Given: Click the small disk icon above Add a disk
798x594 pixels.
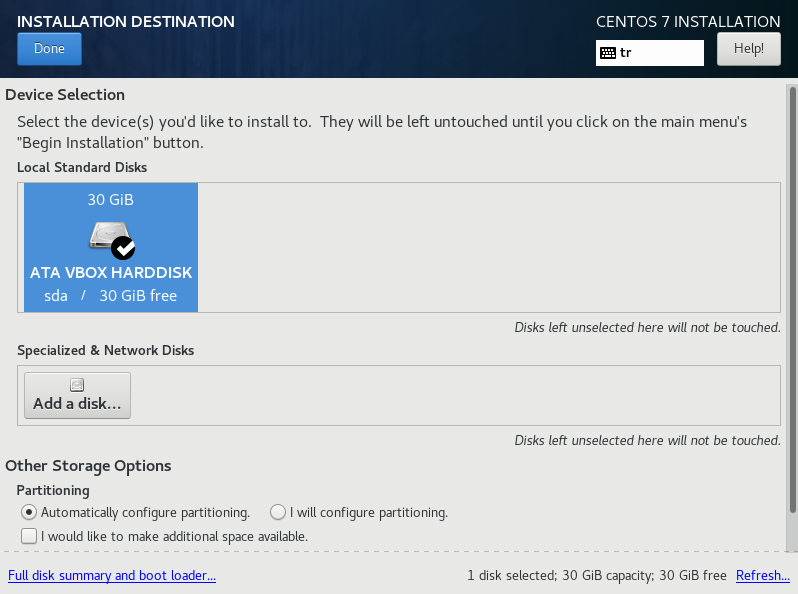Looking at the screenshot, I should tap(77, 385).
